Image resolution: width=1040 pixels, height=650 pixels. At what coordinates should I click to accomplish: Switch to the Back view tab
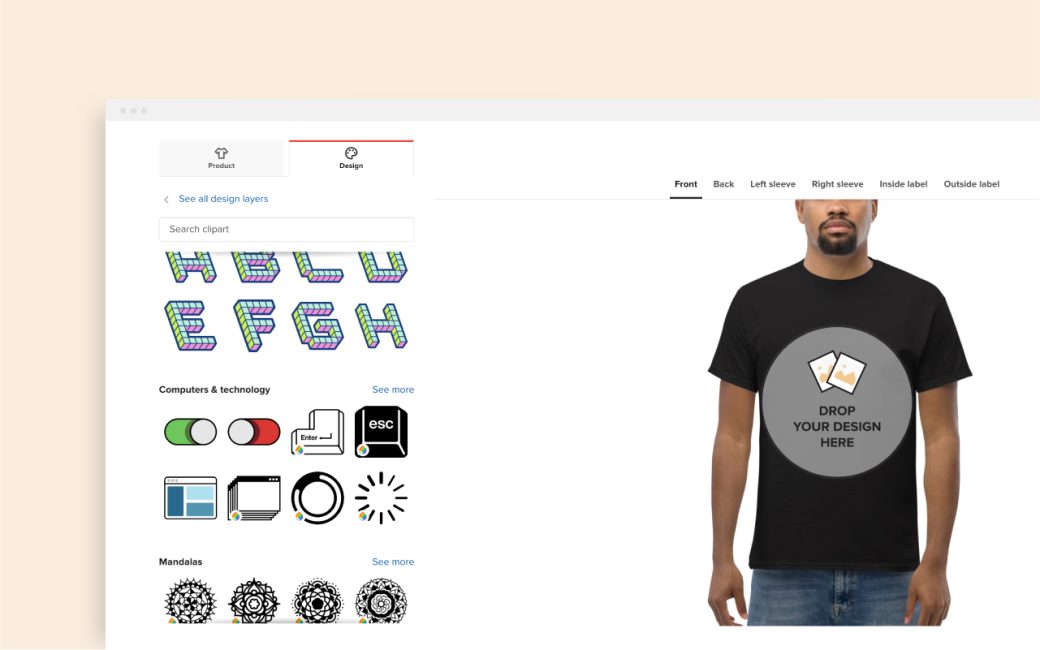[x=723, y=184]
